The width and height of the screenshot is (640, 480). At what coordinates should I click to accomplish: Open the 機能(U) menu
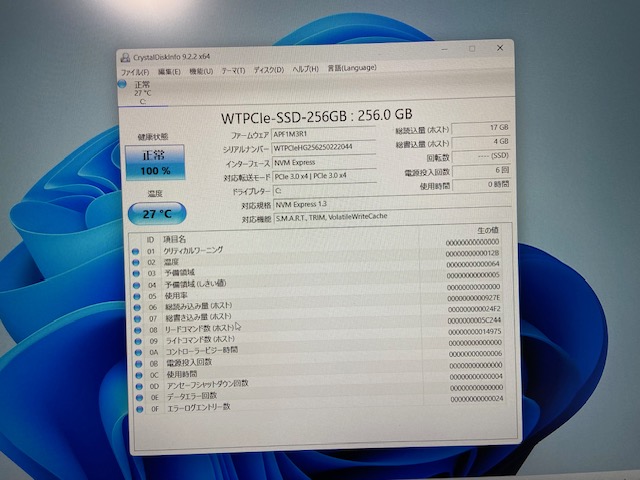coord(201,71)
